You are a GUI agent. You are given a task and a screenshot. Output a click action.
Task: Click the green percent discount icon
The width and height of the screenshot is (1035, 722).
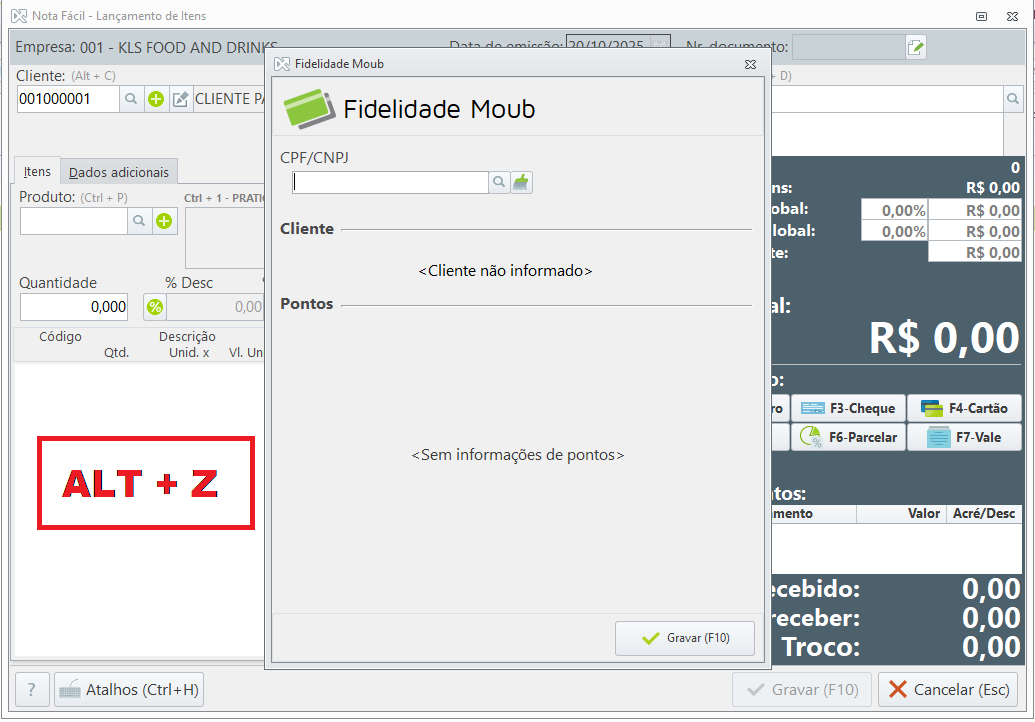coord(154,307)
